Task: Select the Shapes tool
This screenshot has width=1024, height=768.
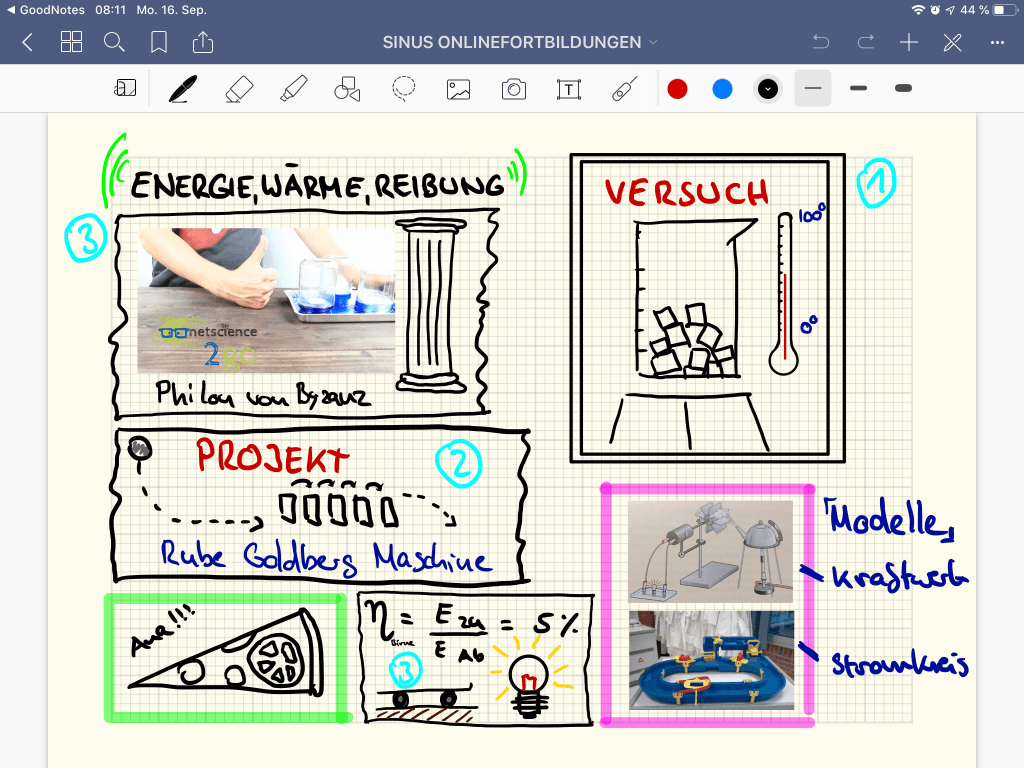Action: 347,89
